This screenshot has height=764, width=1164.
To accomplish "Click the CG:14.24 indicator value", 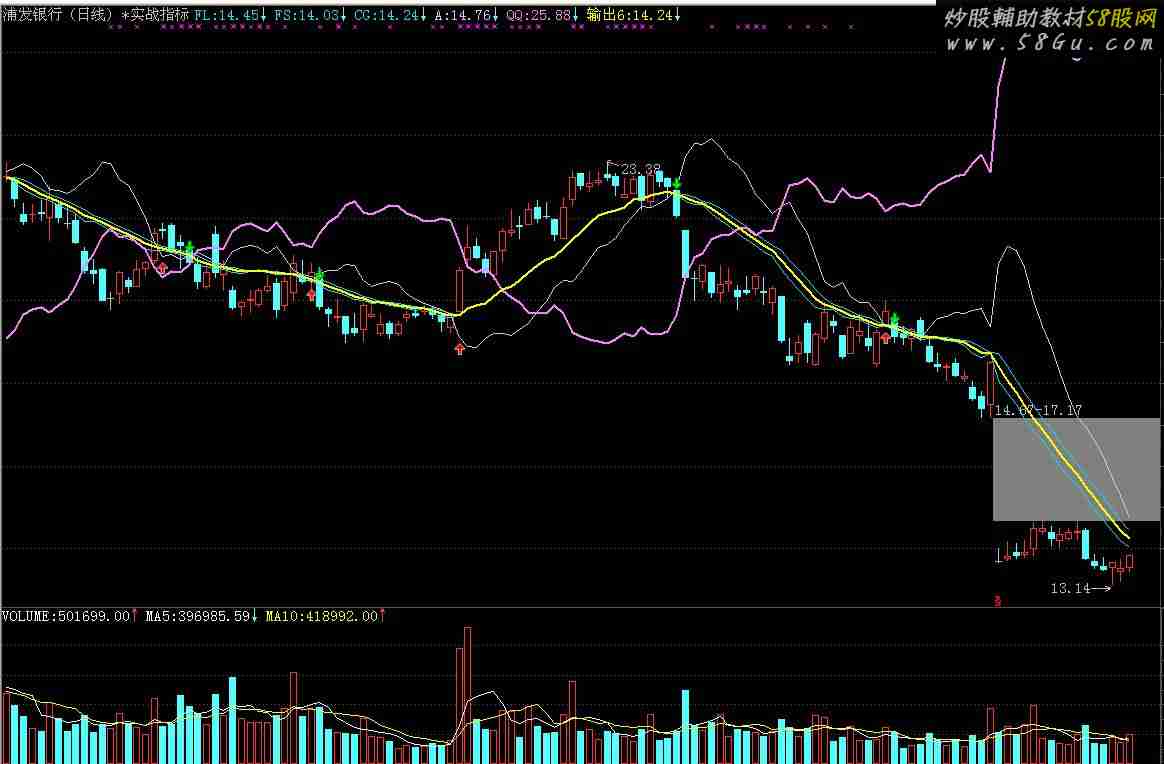I will point(390,15).
